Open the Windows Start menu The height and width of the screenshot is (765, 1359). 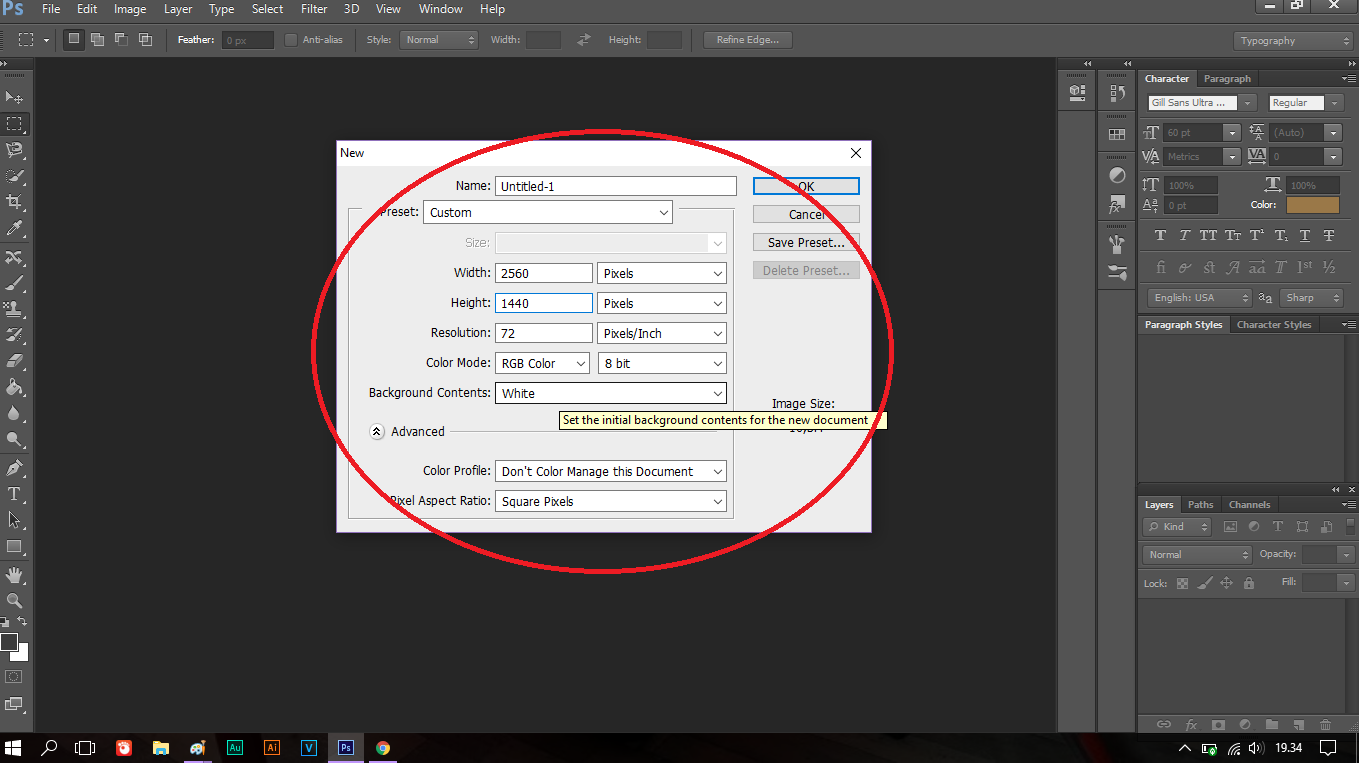click(x=14, y=747)
